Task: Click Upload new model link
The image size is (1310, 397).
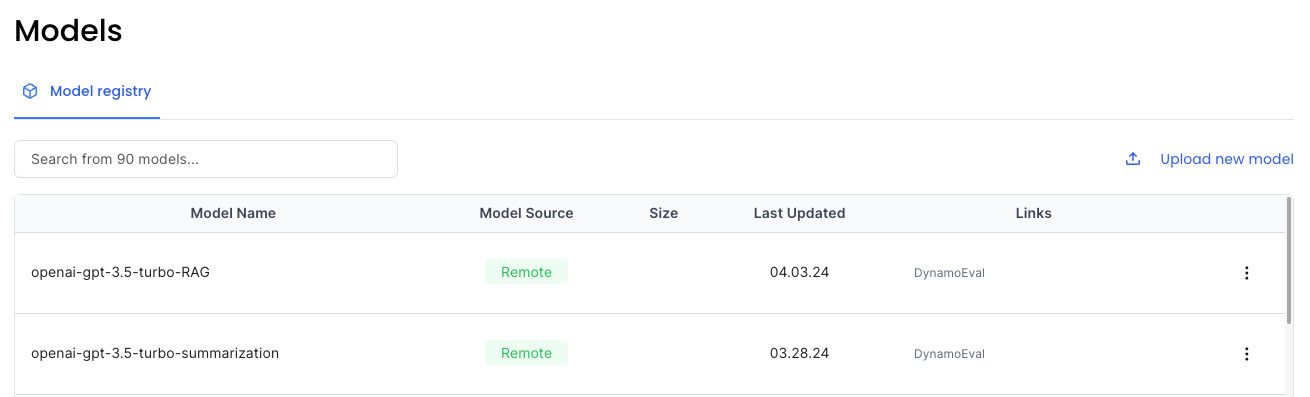Action: [x=1226, y=159]
